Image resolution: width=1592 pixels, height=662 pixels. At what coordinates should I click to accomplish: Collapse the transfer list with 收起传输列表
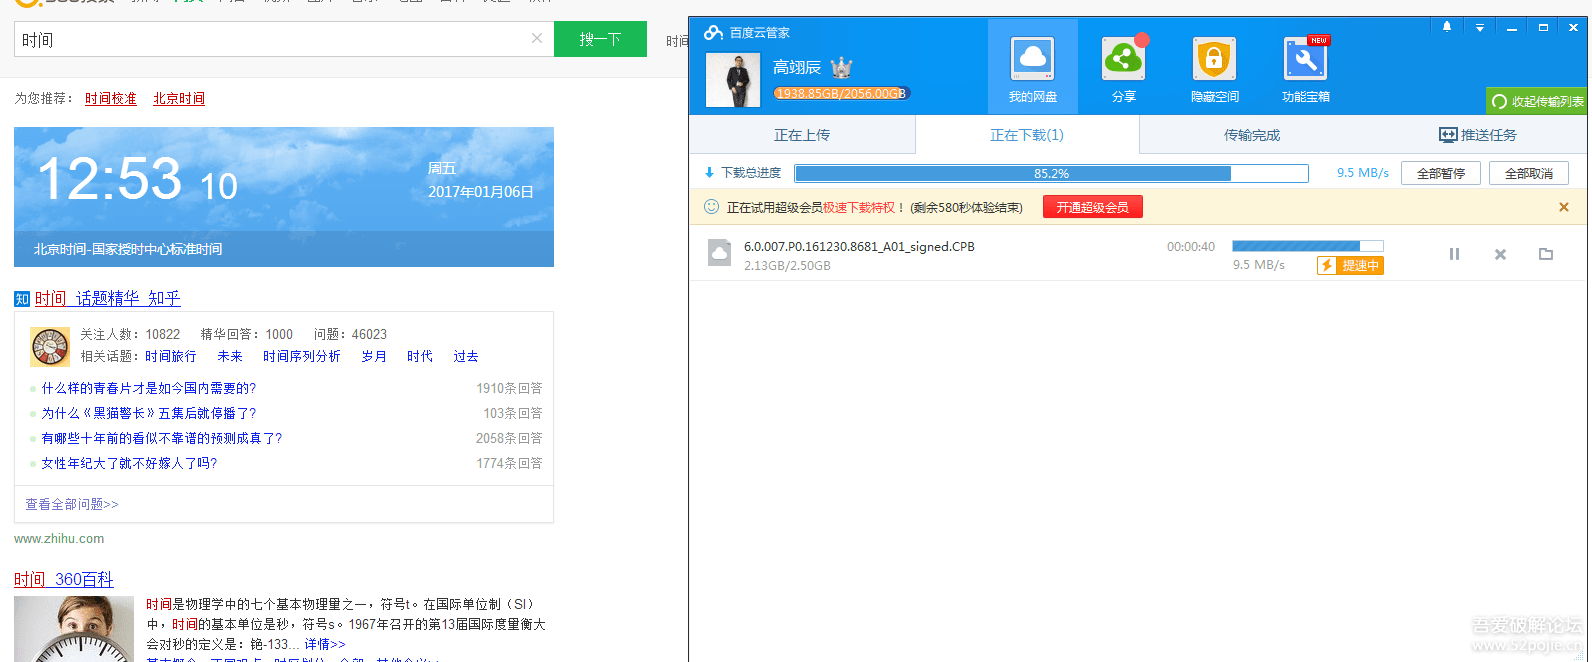1537,101
